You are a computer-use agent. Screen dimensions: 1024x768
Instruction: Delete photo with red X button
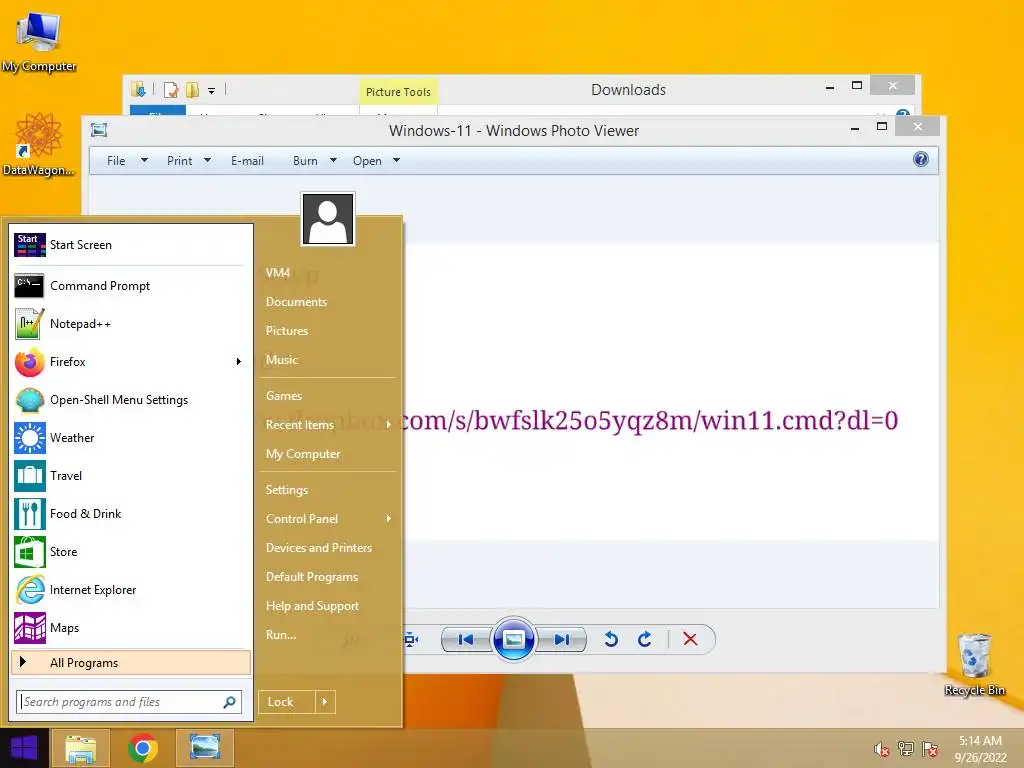point(690,639)
